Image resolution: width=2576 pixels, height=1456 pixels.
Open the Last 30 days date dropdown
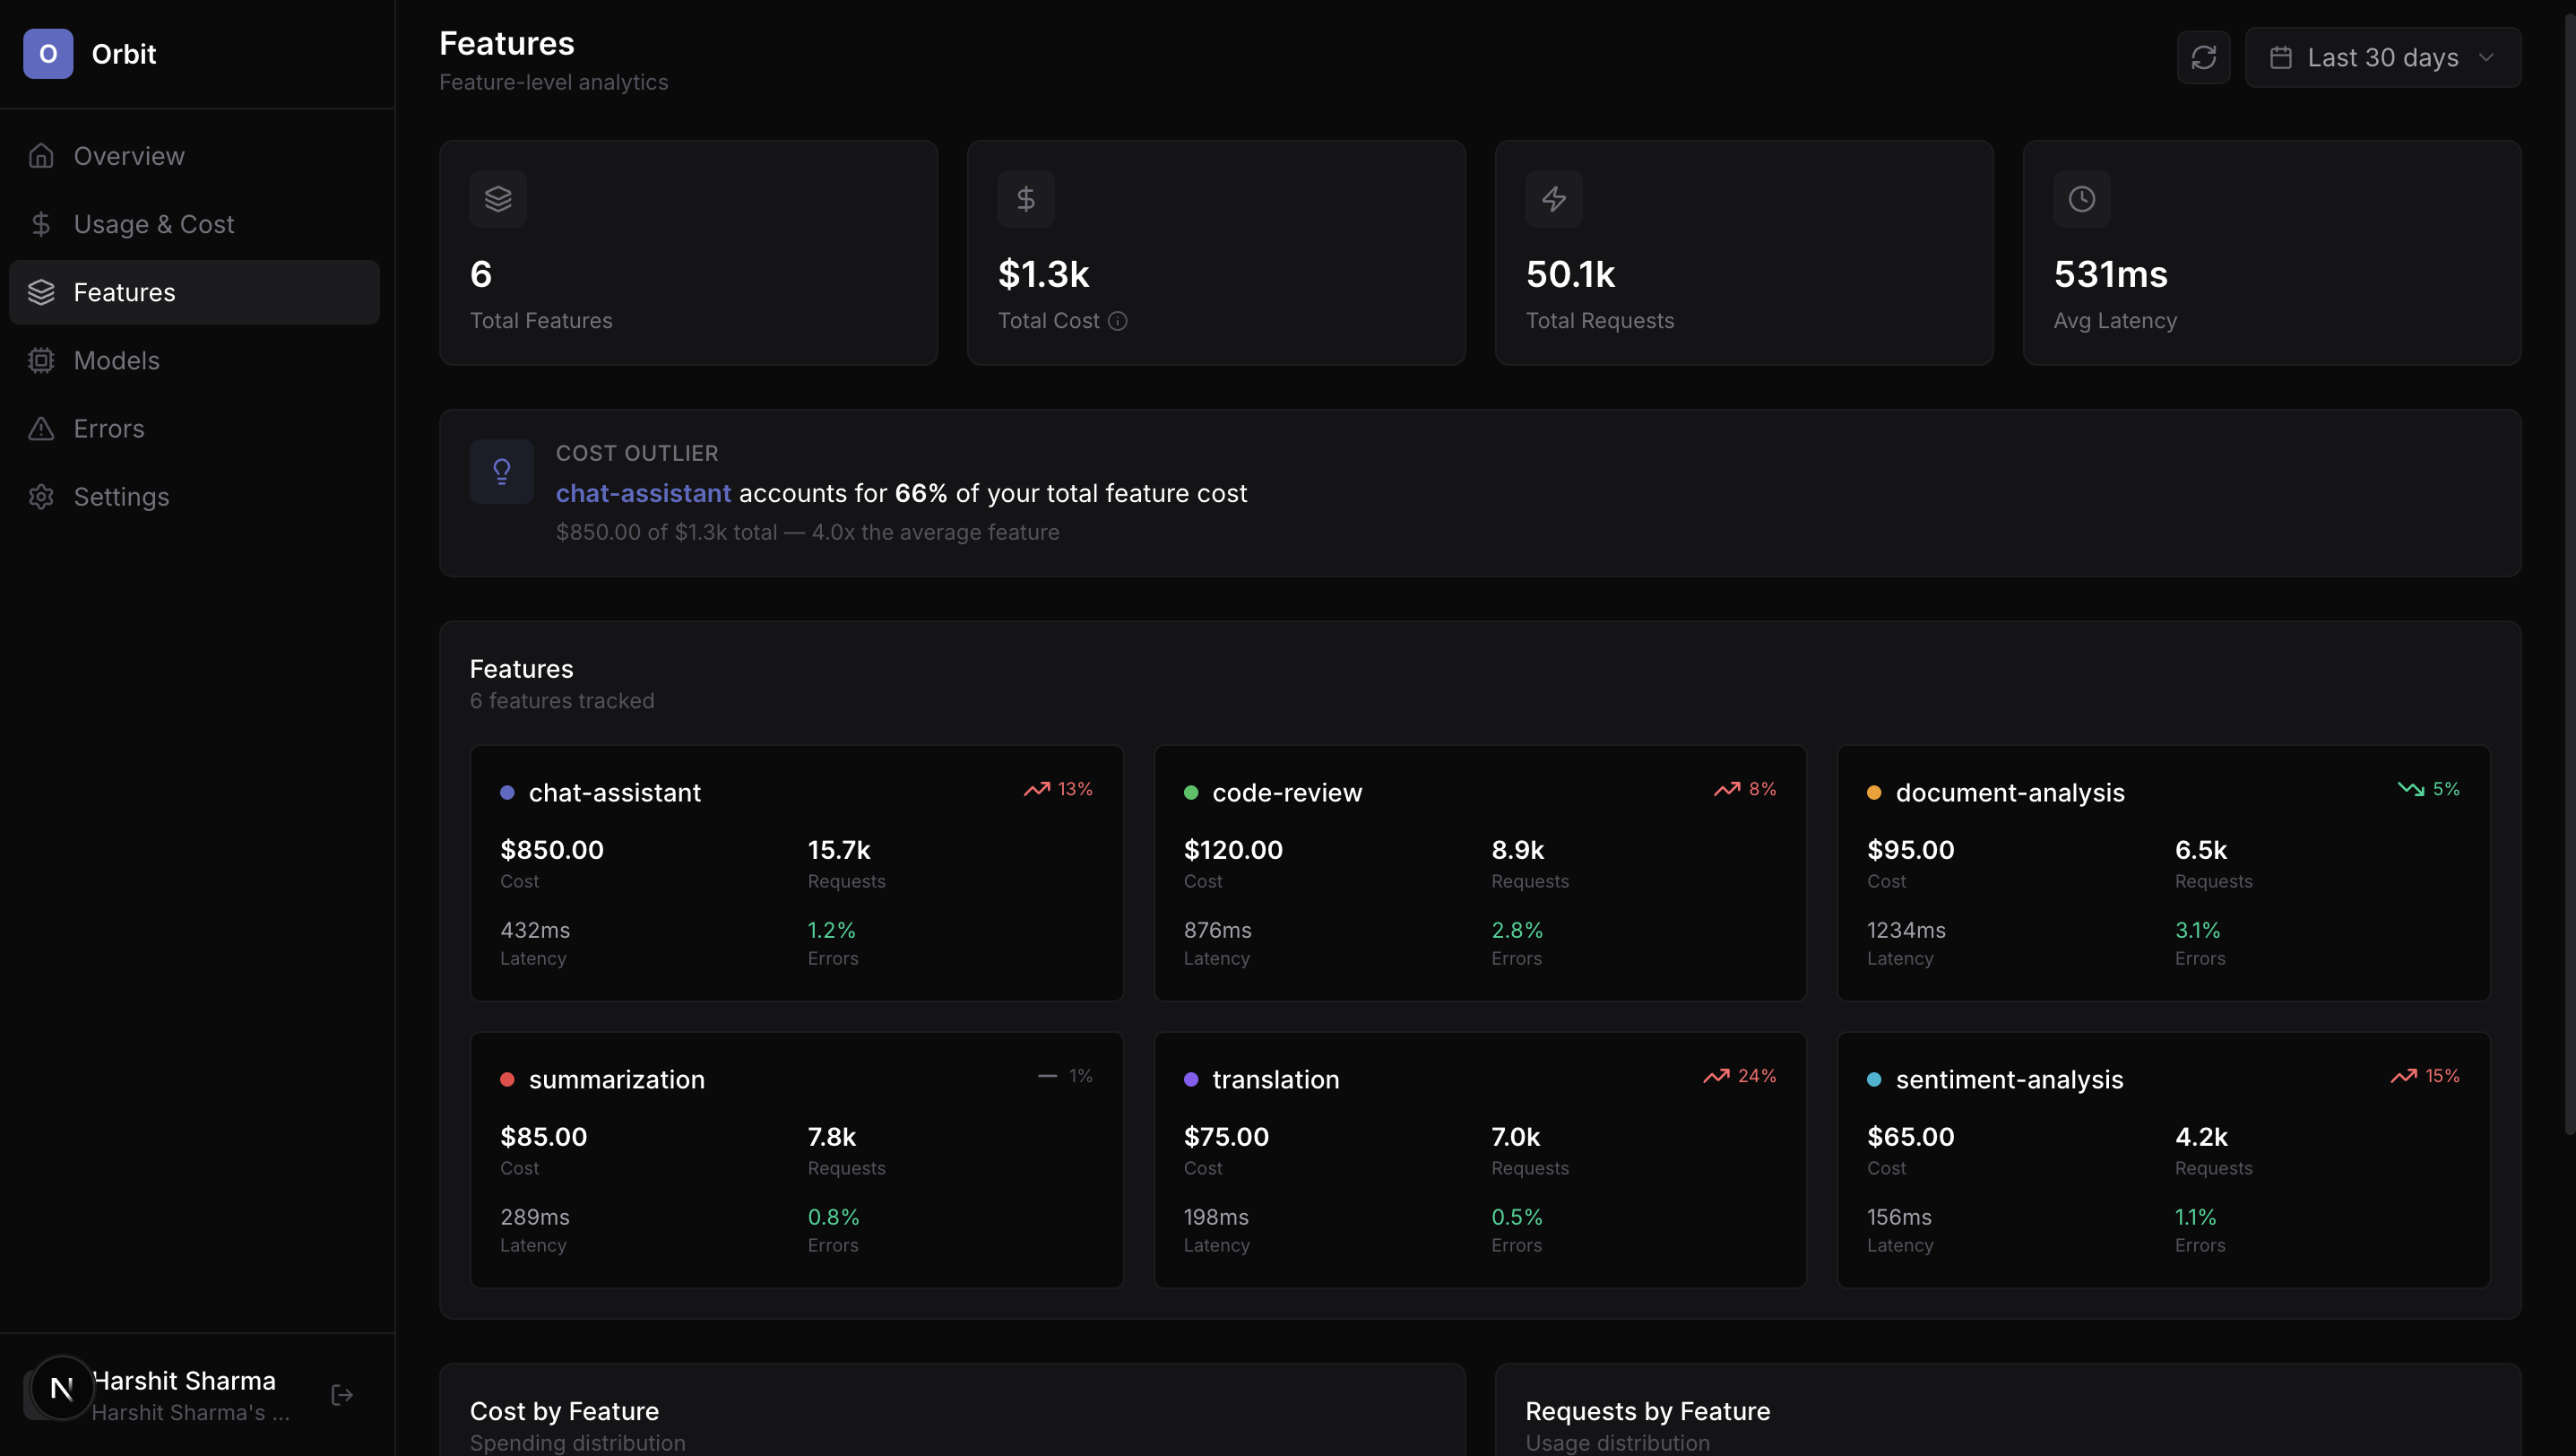pyautogui.click(x=2381, y=57)
